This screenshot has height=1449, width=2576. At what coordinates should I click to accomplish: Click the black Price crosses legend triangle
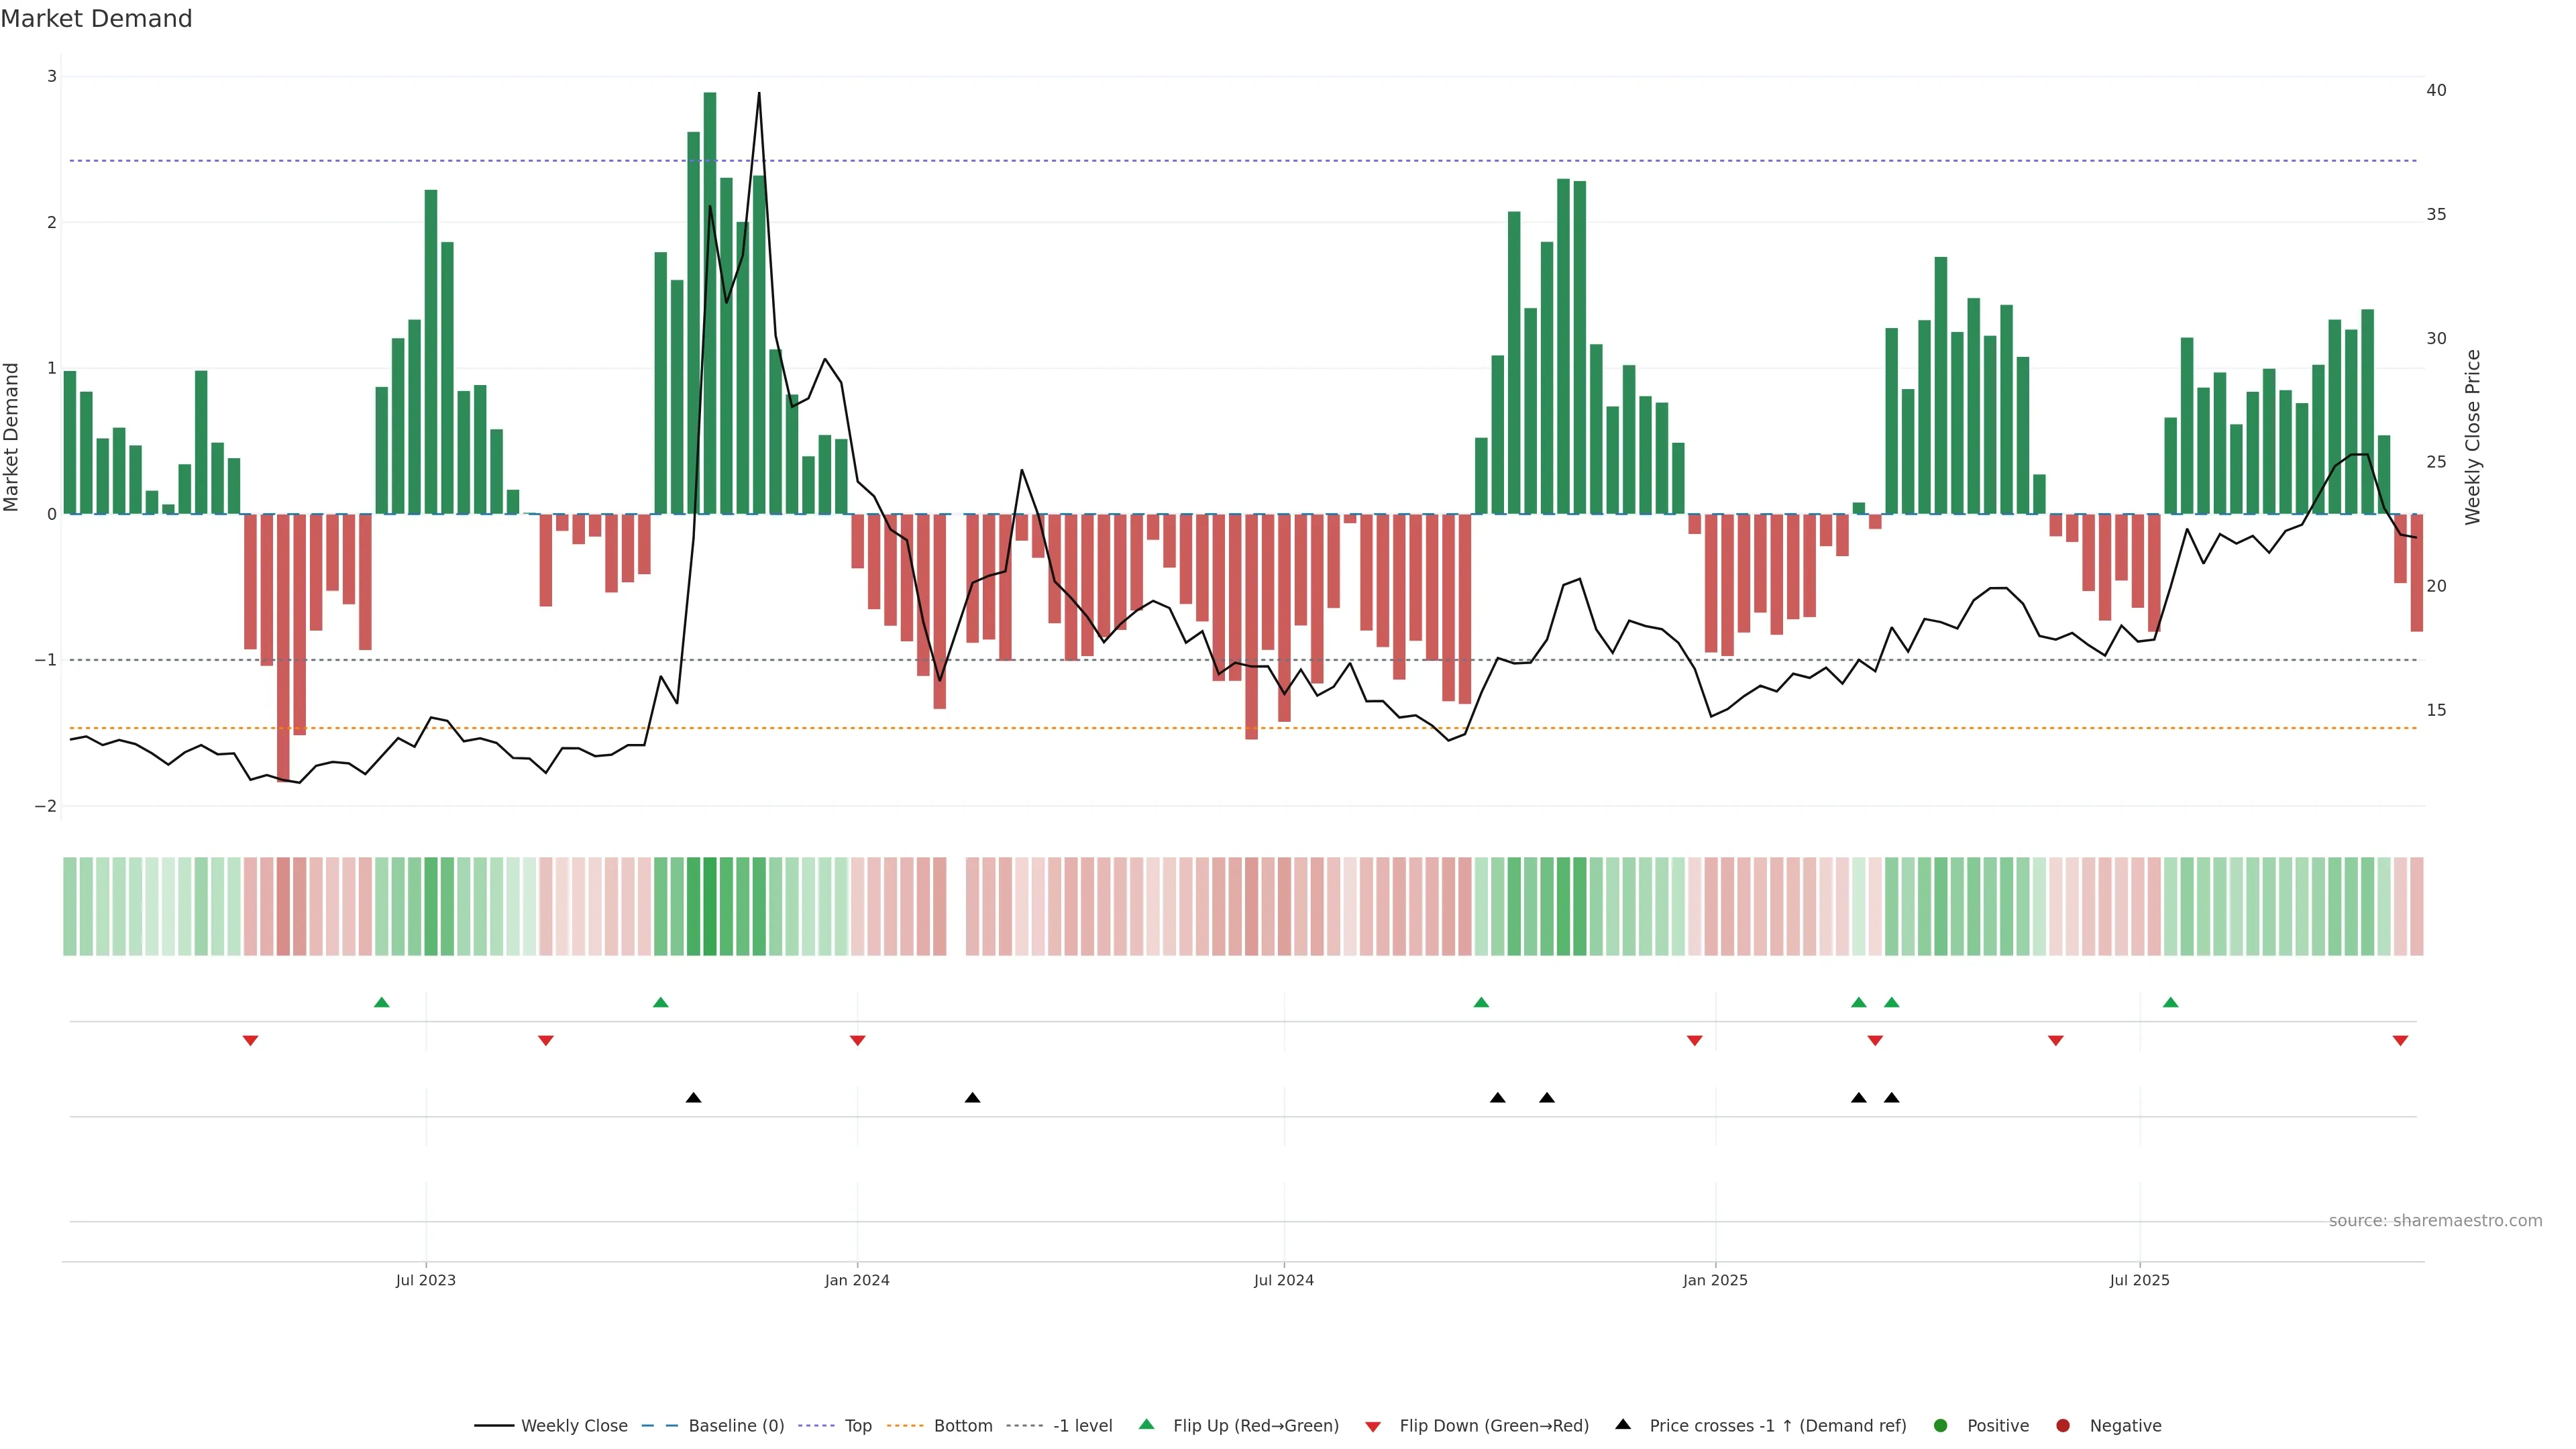pyautogui.click(x=1623, y=1424)
